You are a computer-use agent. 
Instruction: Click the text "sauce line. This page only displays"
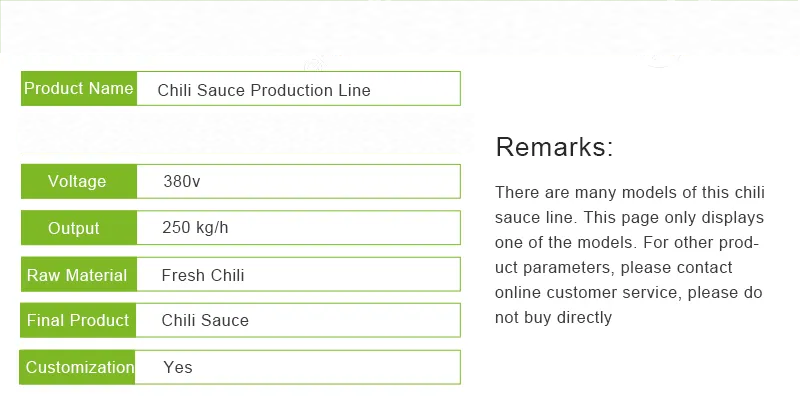coord(629,218)
